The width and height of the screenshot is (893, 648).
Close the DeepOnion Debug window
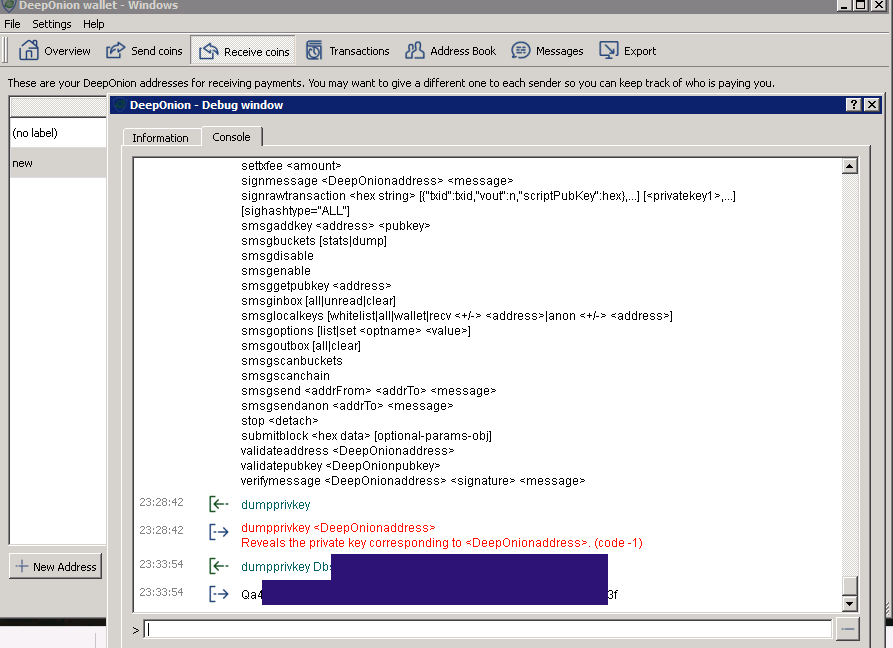(x=871, y=105)
